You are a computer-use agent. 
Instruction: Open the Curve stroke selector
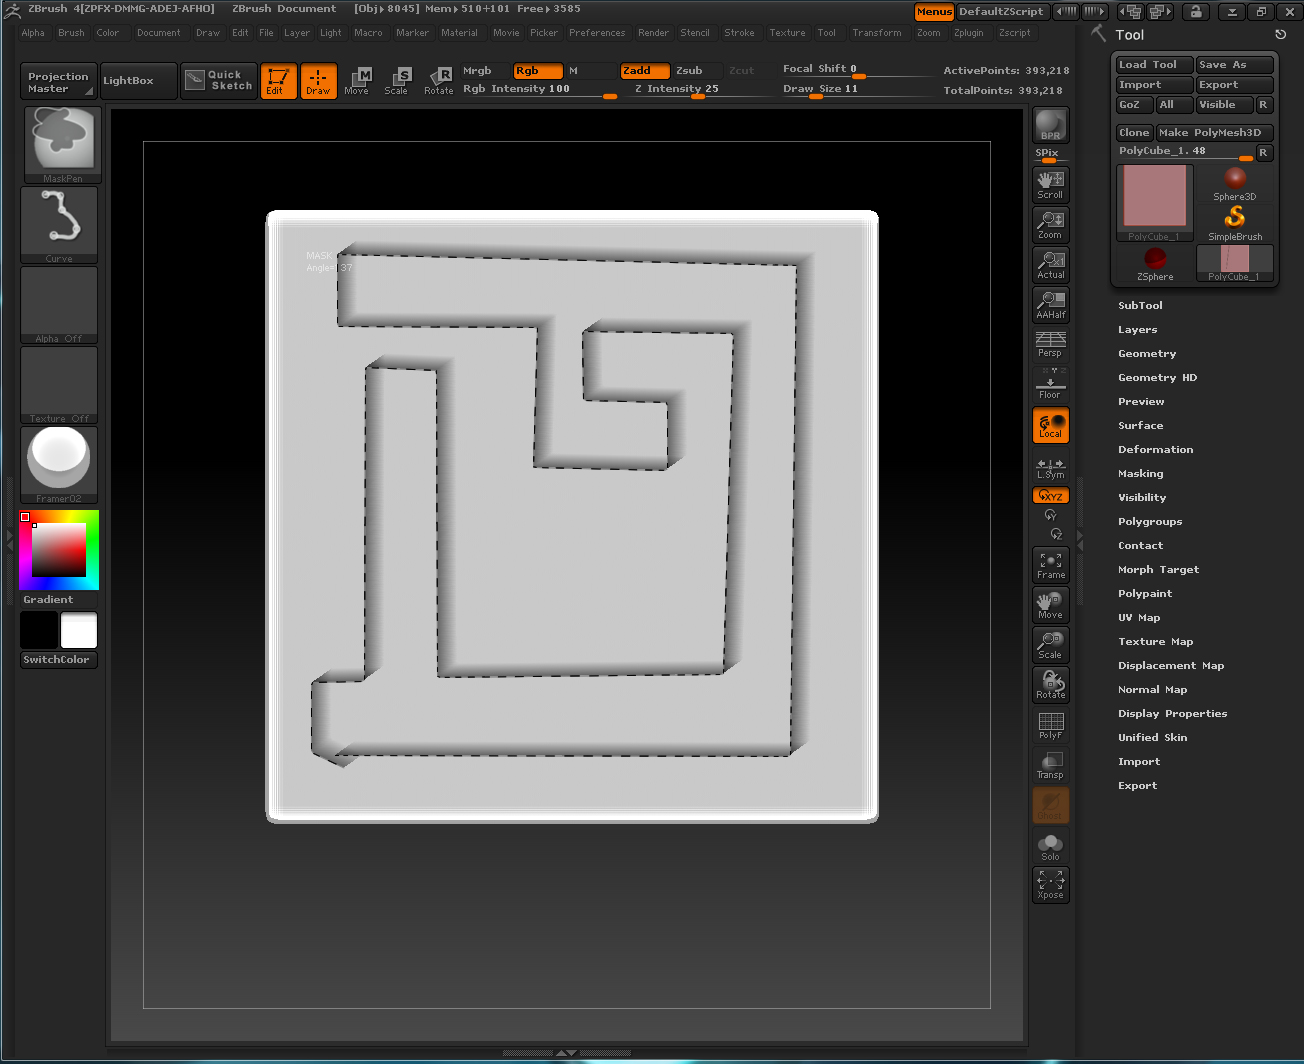point(60,225)
